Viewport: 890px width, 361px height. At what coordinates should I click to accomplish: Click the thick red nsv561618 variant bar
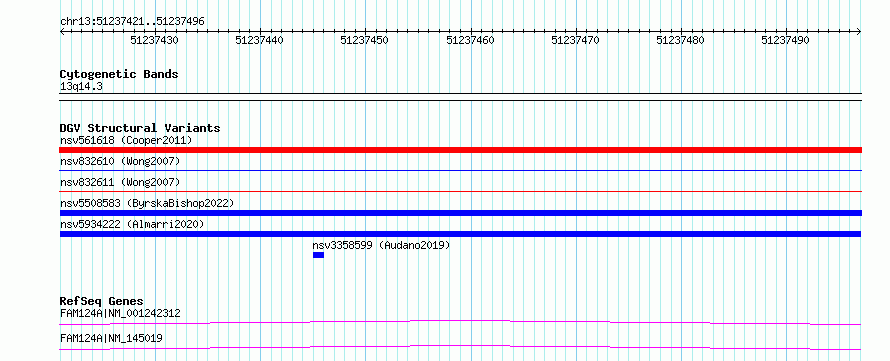[460, 150]
